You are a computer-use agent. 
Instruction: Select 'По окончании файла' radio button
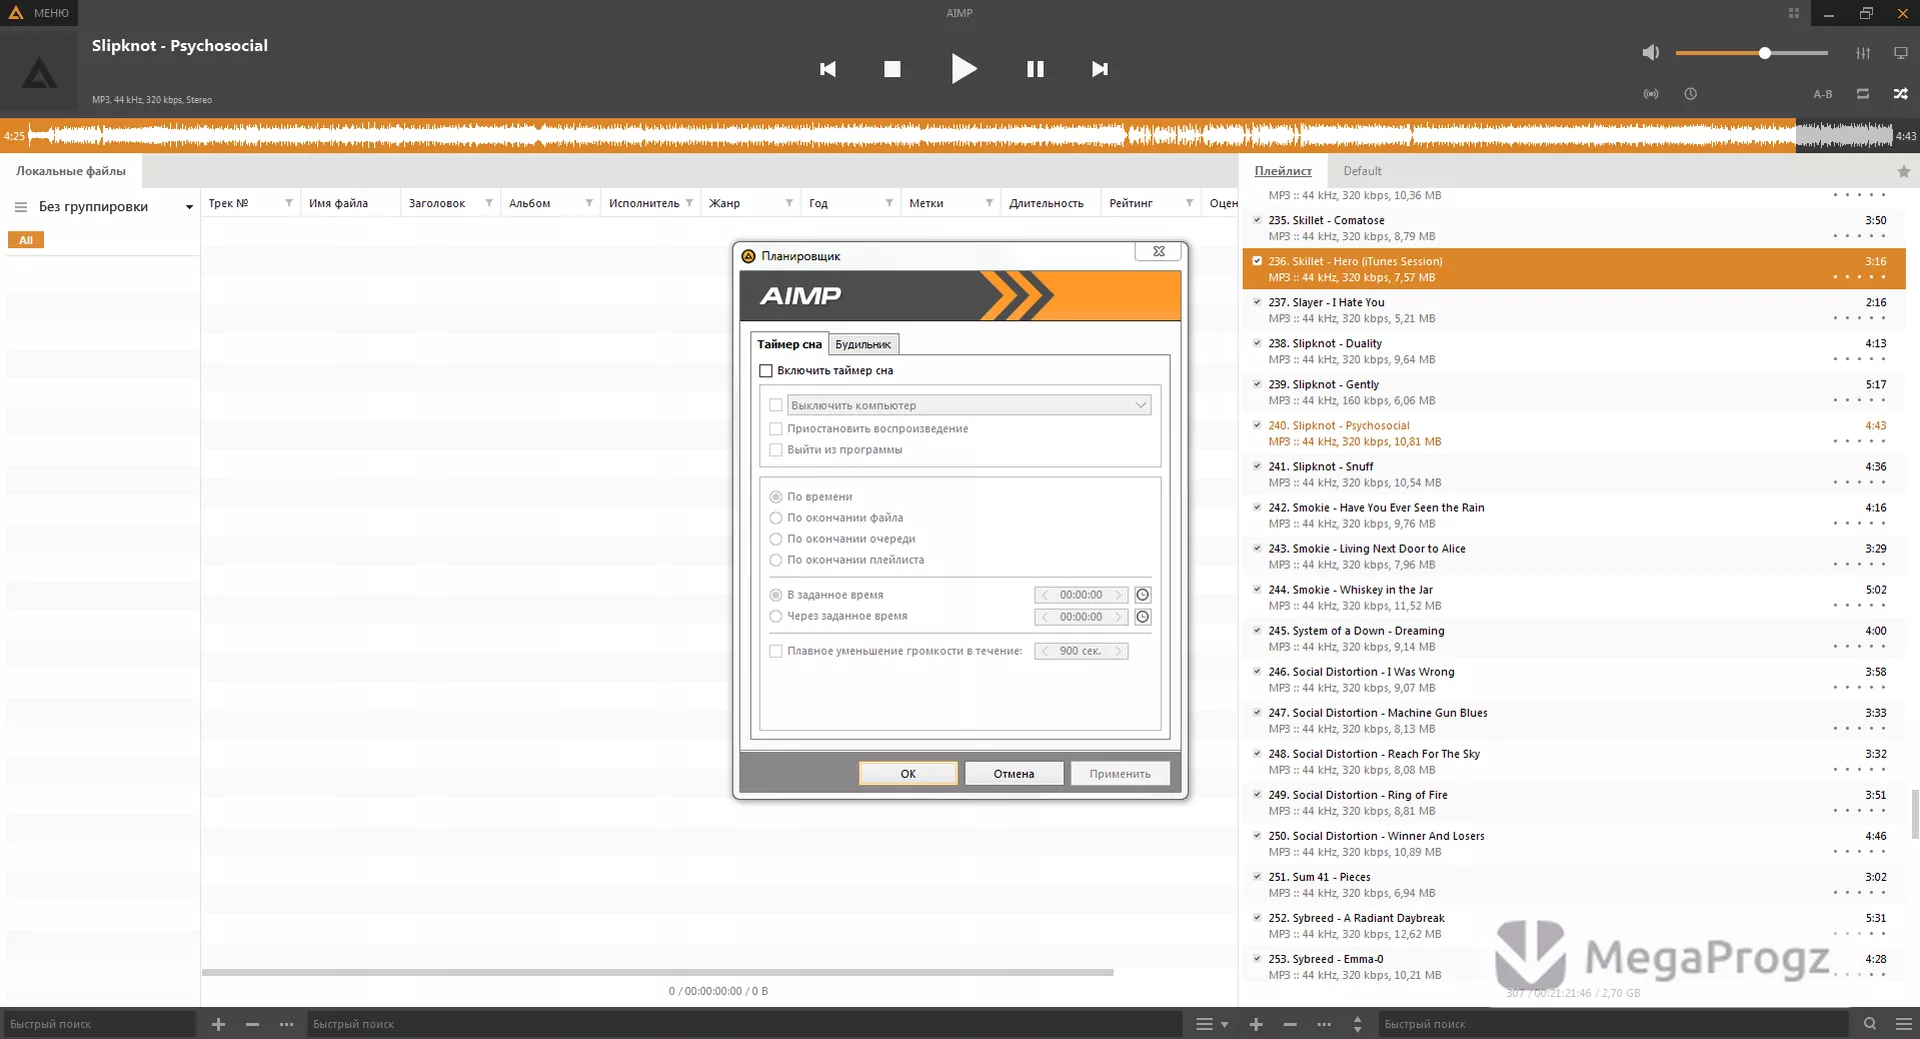pos(775,518)
